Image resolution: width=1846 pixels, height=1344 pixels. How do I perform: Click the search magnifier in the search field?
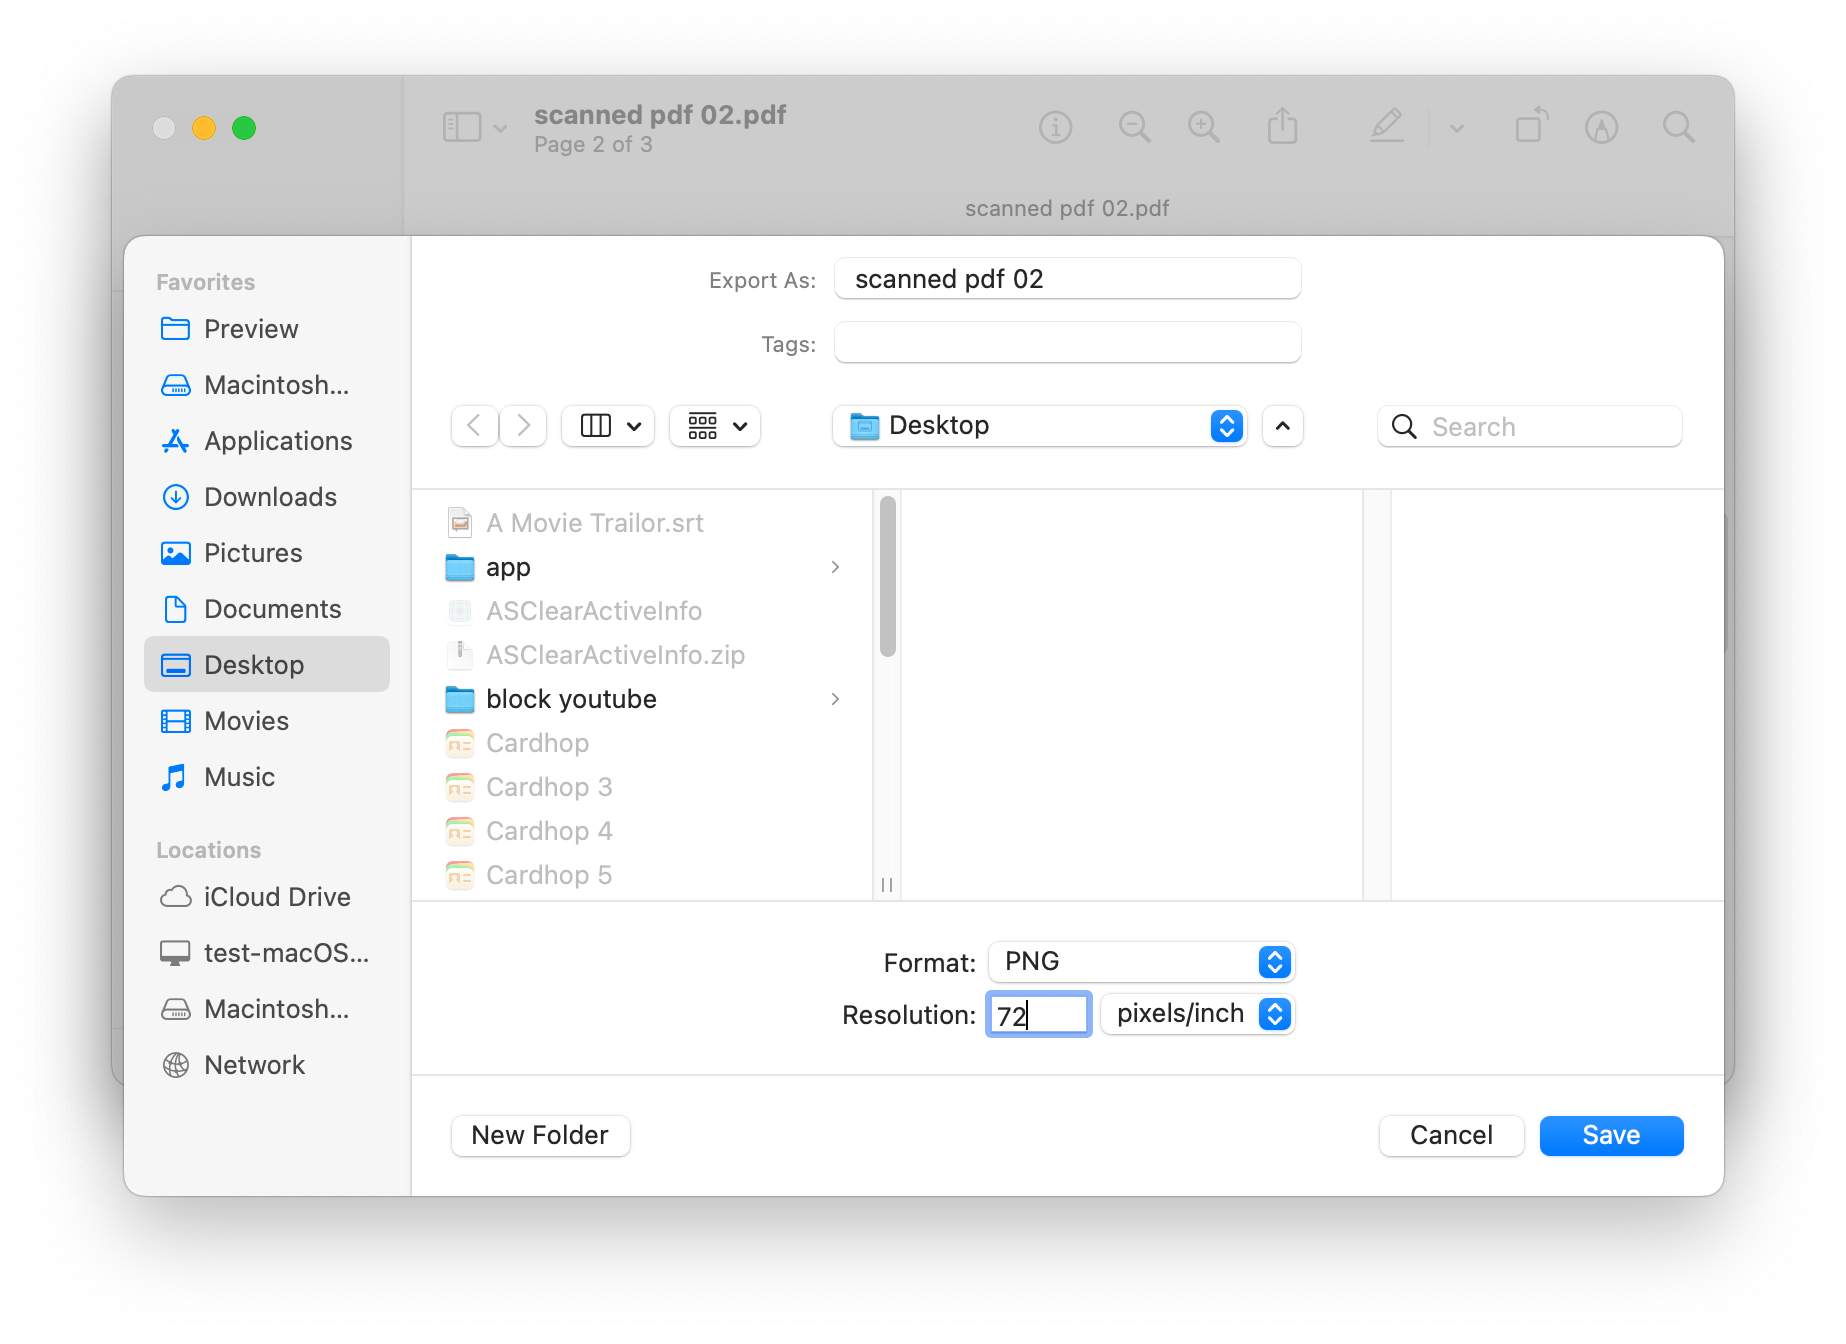coord(1404,426)
